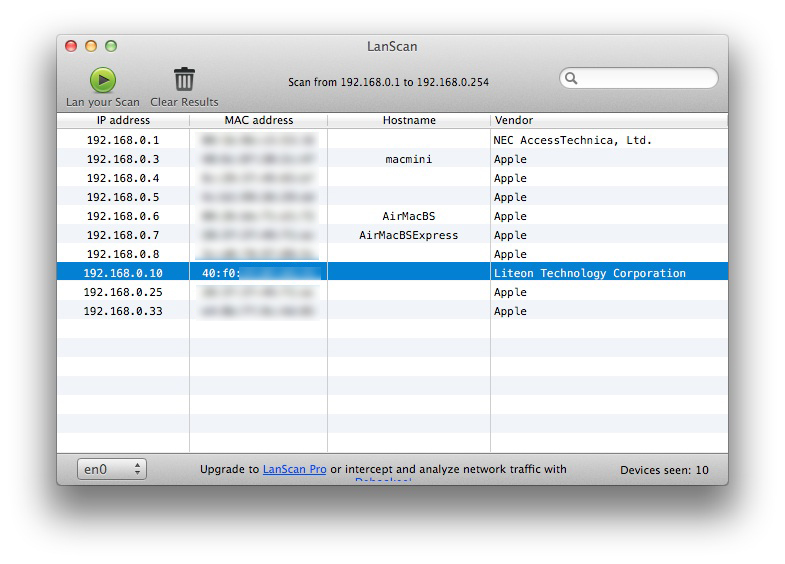
Task: Click NEC AccessTechnica, Ltd. vendor cell
Action: point(572,140)
